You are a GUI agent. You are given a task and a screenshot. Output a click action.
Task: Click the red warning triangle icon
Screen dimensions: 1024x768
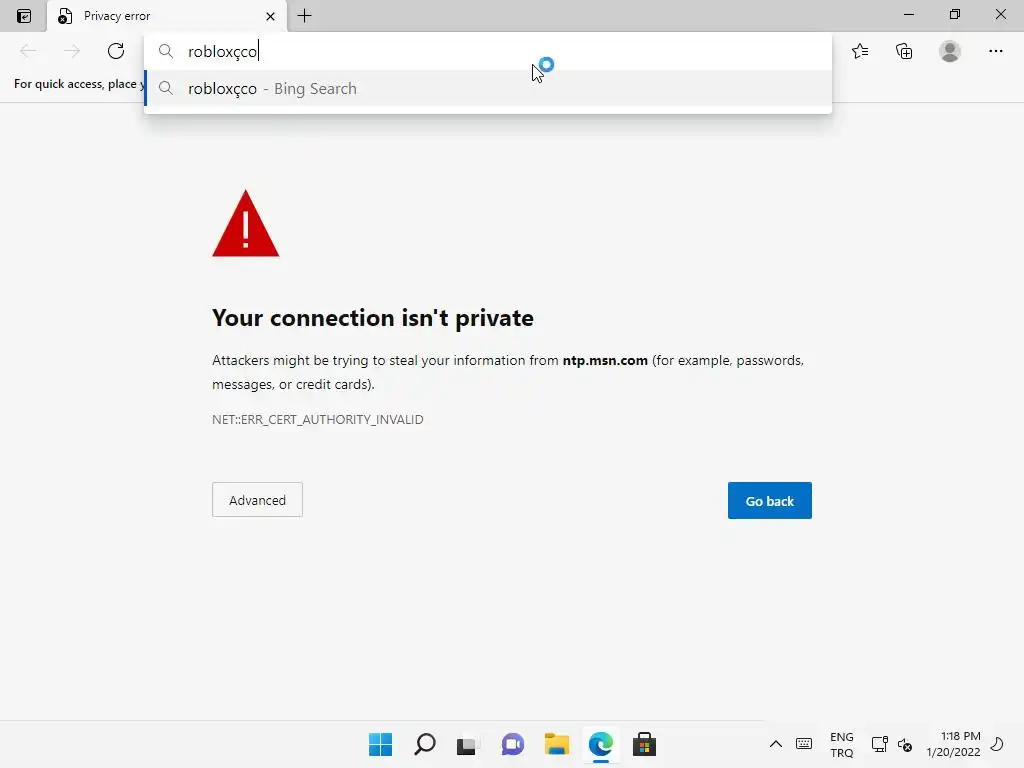tap(246, 223)
